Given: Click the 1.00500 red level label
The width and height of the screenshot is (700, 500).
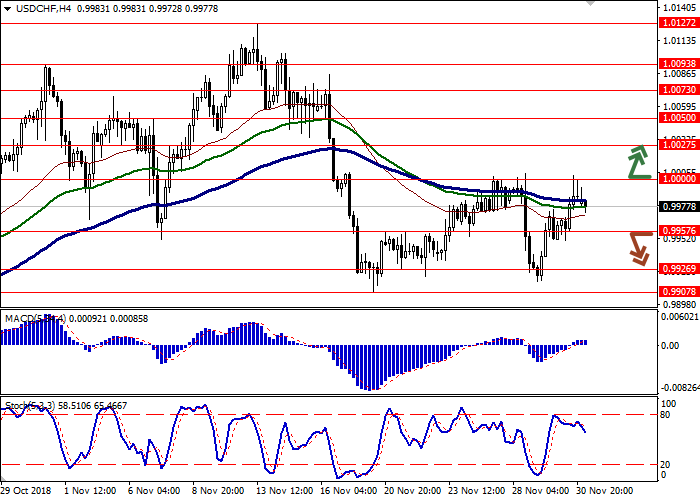Looking at the screenshot, I should click(x=677, y=118).
